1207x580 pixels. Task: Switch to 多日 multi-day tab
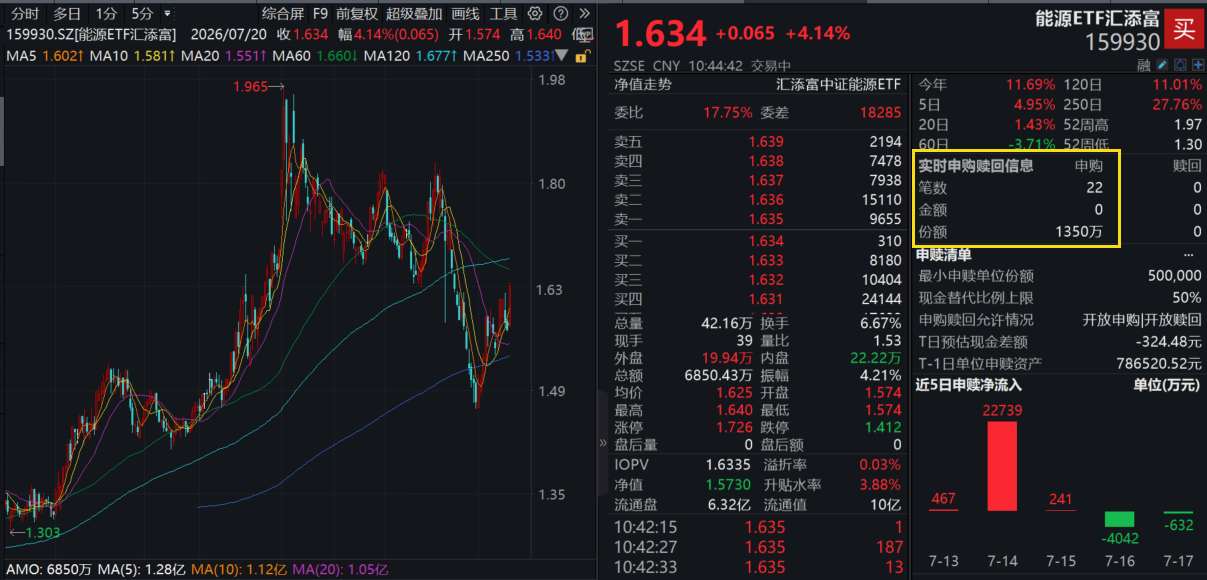(67, 14)
